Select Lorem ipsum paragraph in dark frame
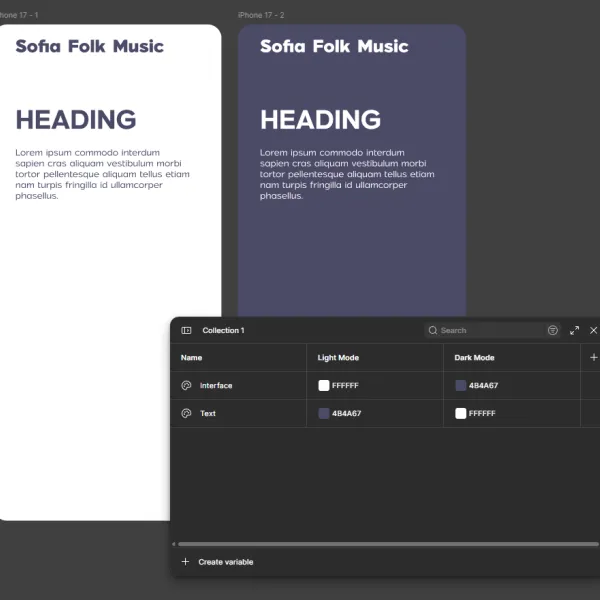 click(347, 174)
